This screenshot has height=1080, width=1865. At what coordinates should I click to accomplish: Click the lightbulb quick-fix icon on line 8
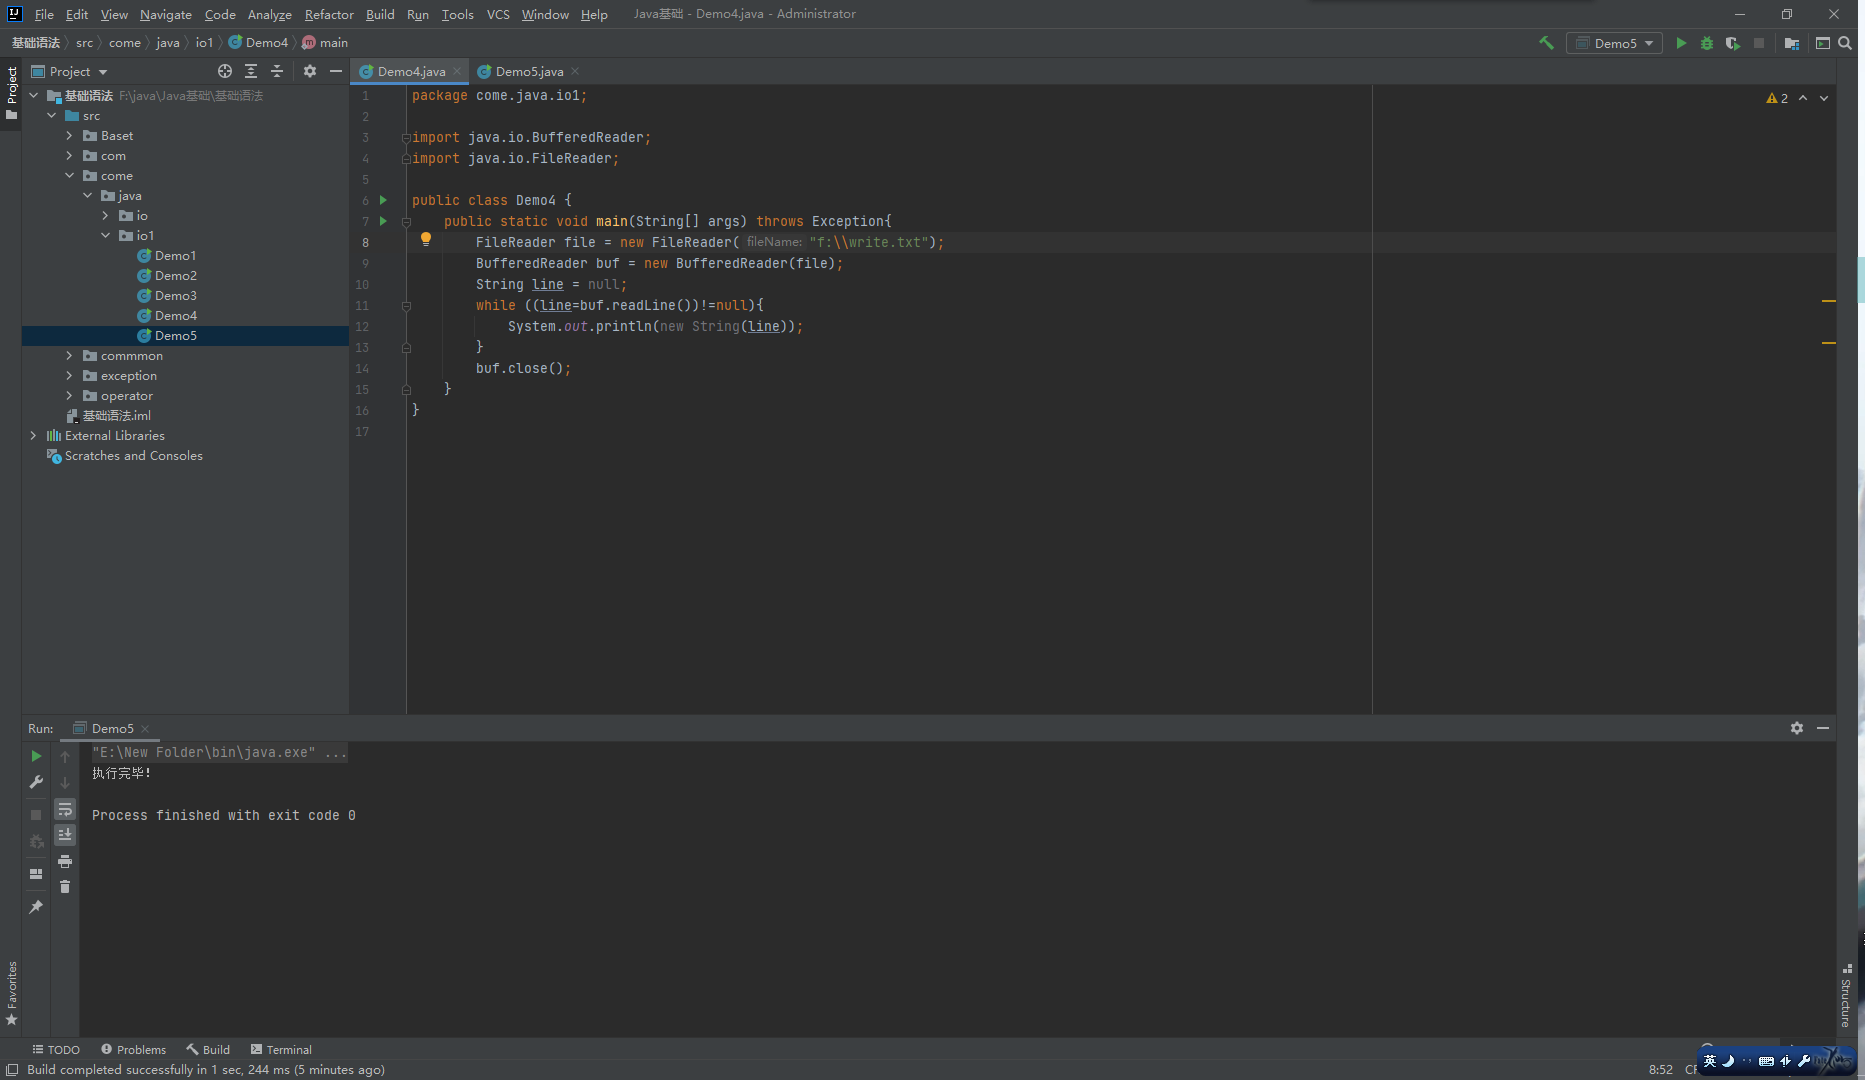pyautogui.click(x=426, y=240)
